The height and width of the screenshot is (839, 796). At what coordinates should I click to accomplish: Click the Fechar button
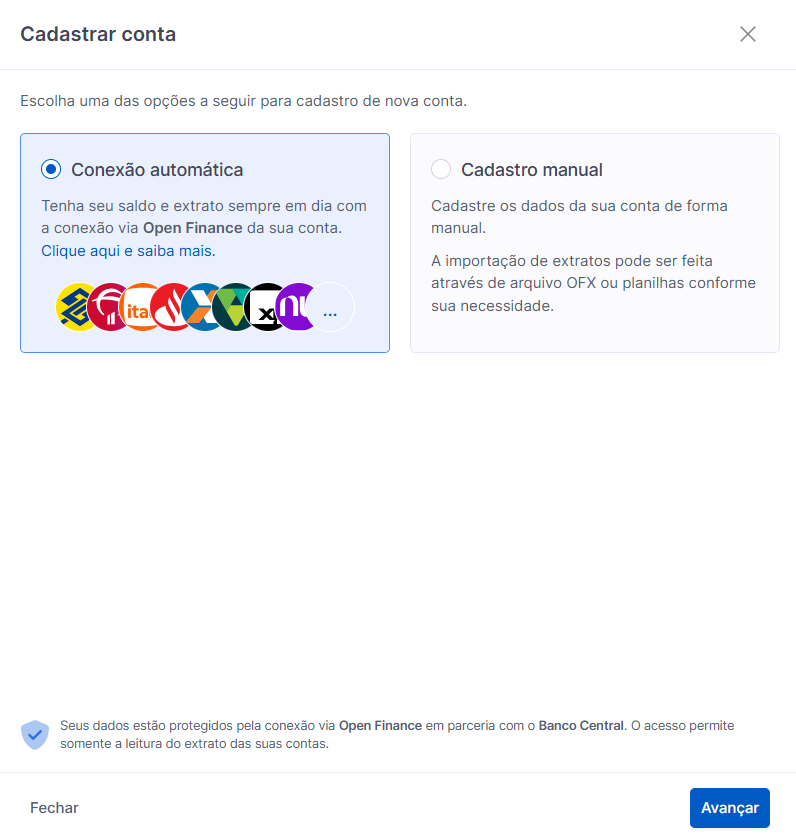54,808
